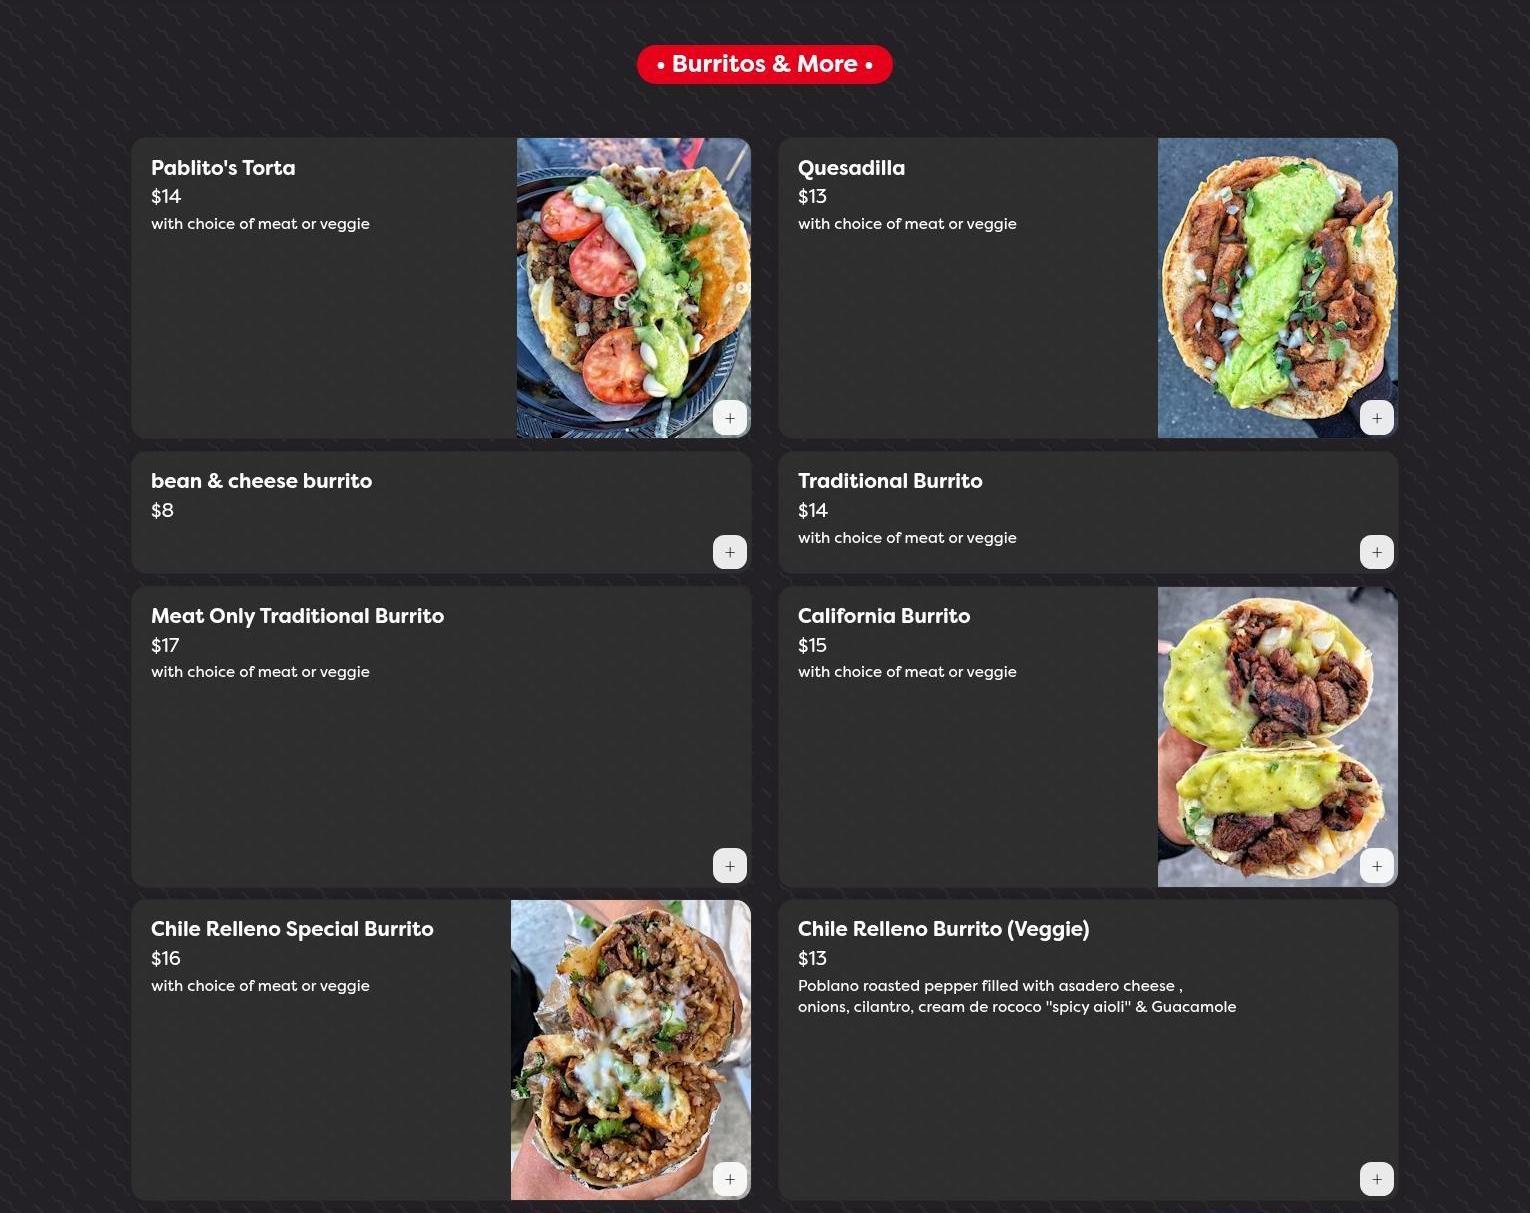Select Meat Only Traditional Burrito title
This screenshot has height=1213, width=1530.
point(297,616)
